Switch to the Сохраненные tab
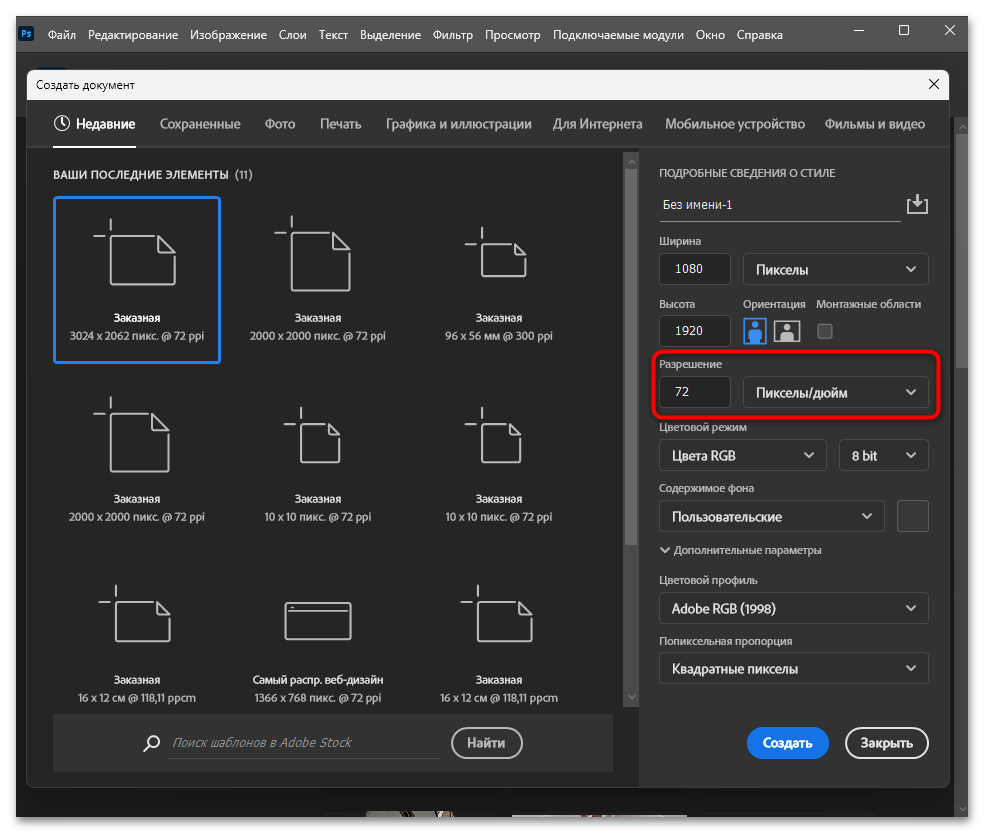Image resolution: width=984 pixels, height=833 pixels. click(x=200, y=124)
